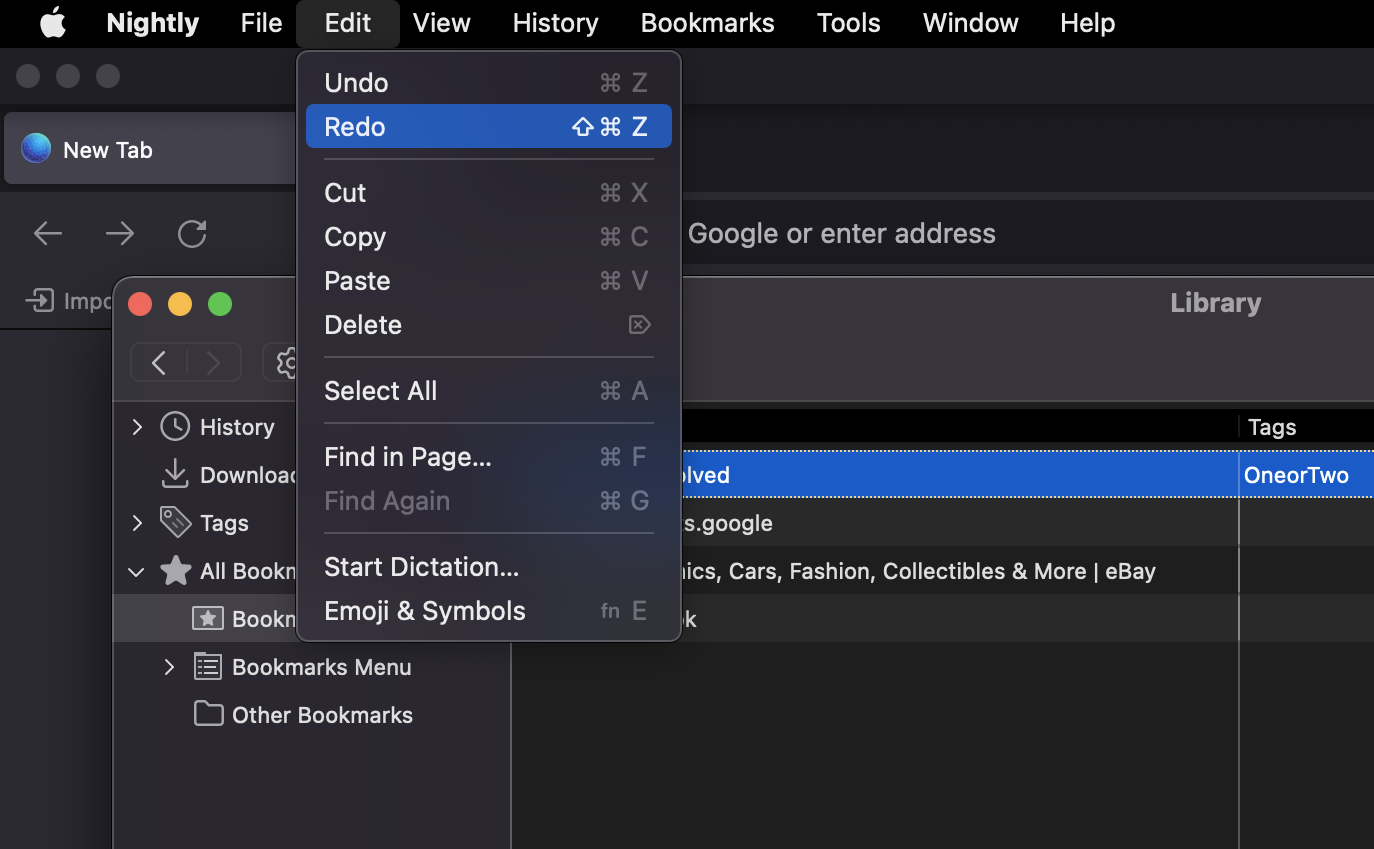
Task: Click the Other Bookmarks folder icon
Action: [x=208, y=714]
